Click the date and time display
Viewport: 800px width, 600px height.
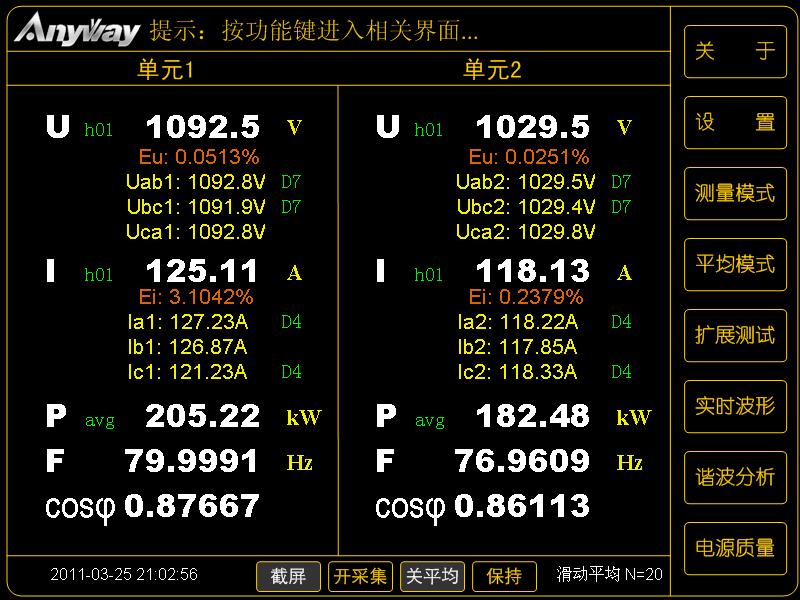124,575
